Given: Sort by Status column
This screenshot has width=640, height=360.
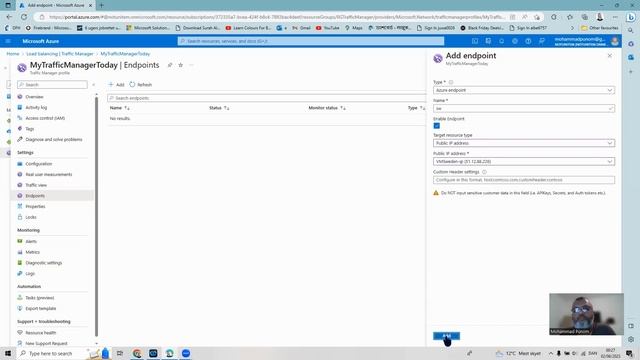Looking at the screenshot, I should coord(219,108).
